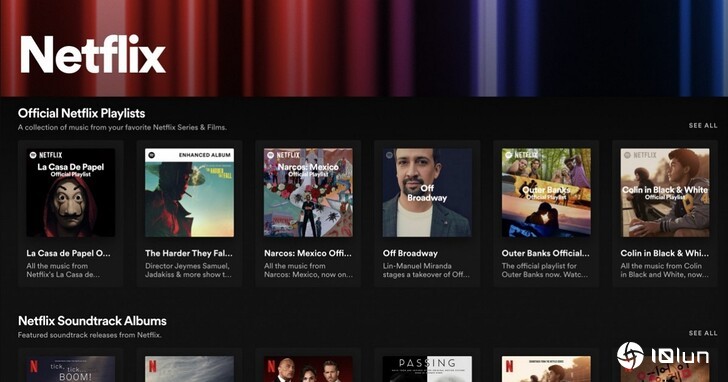This screenshot has height=382, width=728.
Task: Click the Spotify logo on La Casa cover
Action: coord(33,155)
